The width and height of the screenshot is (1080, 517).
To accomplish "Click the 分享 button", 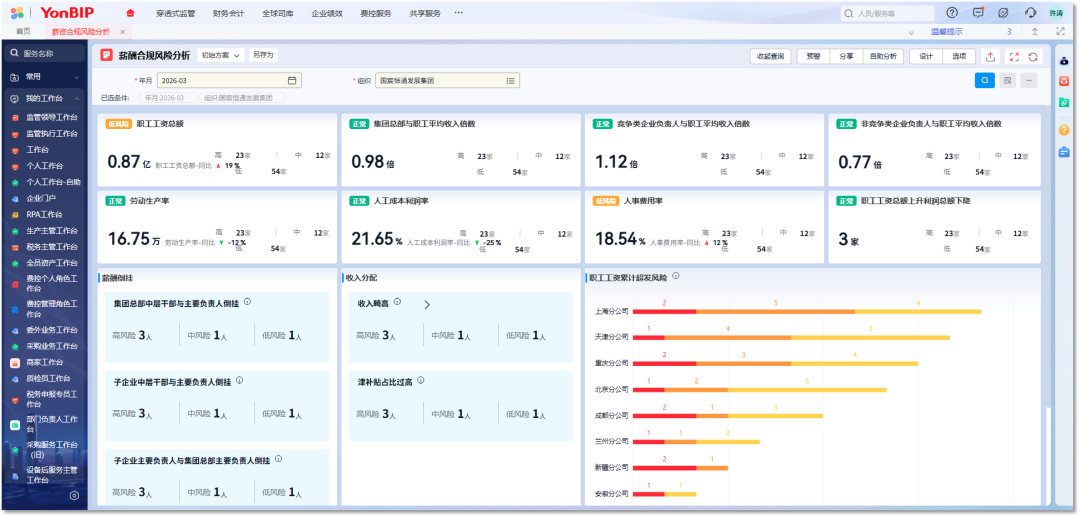I will (x=845, y=57).
